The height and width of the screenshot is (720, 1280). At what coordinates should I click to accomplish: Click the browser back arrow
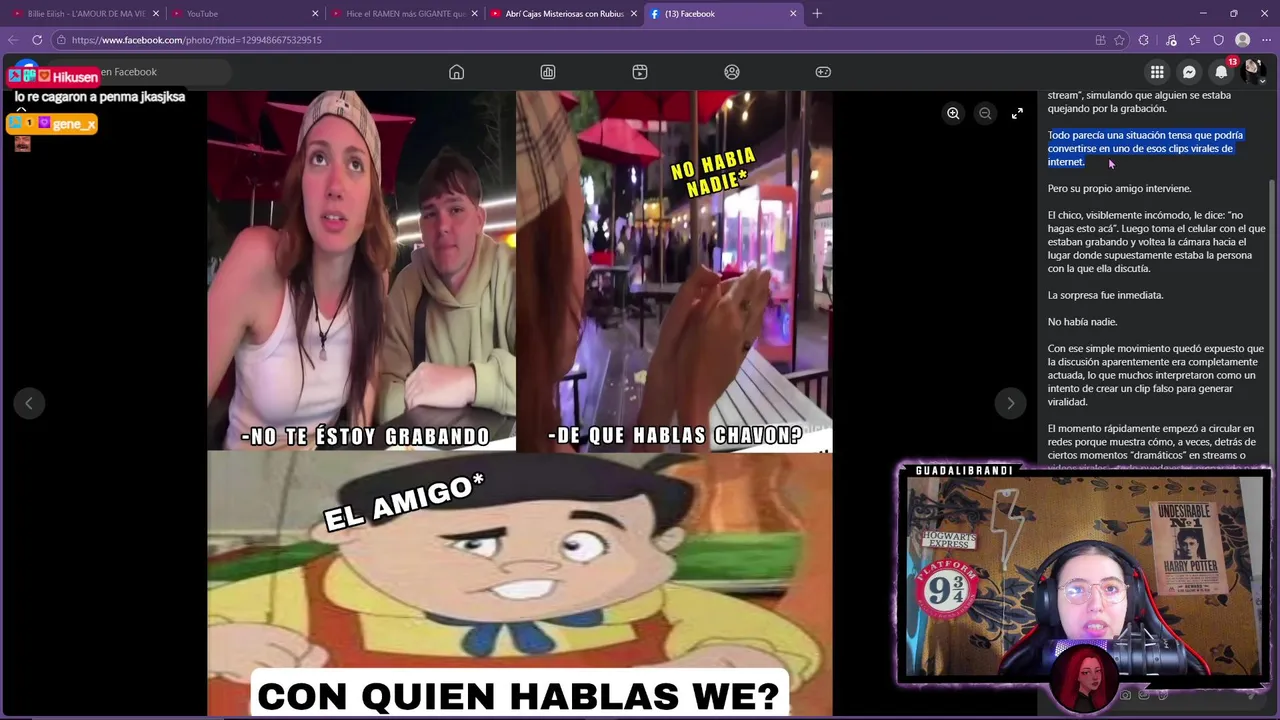pos(13,40)
